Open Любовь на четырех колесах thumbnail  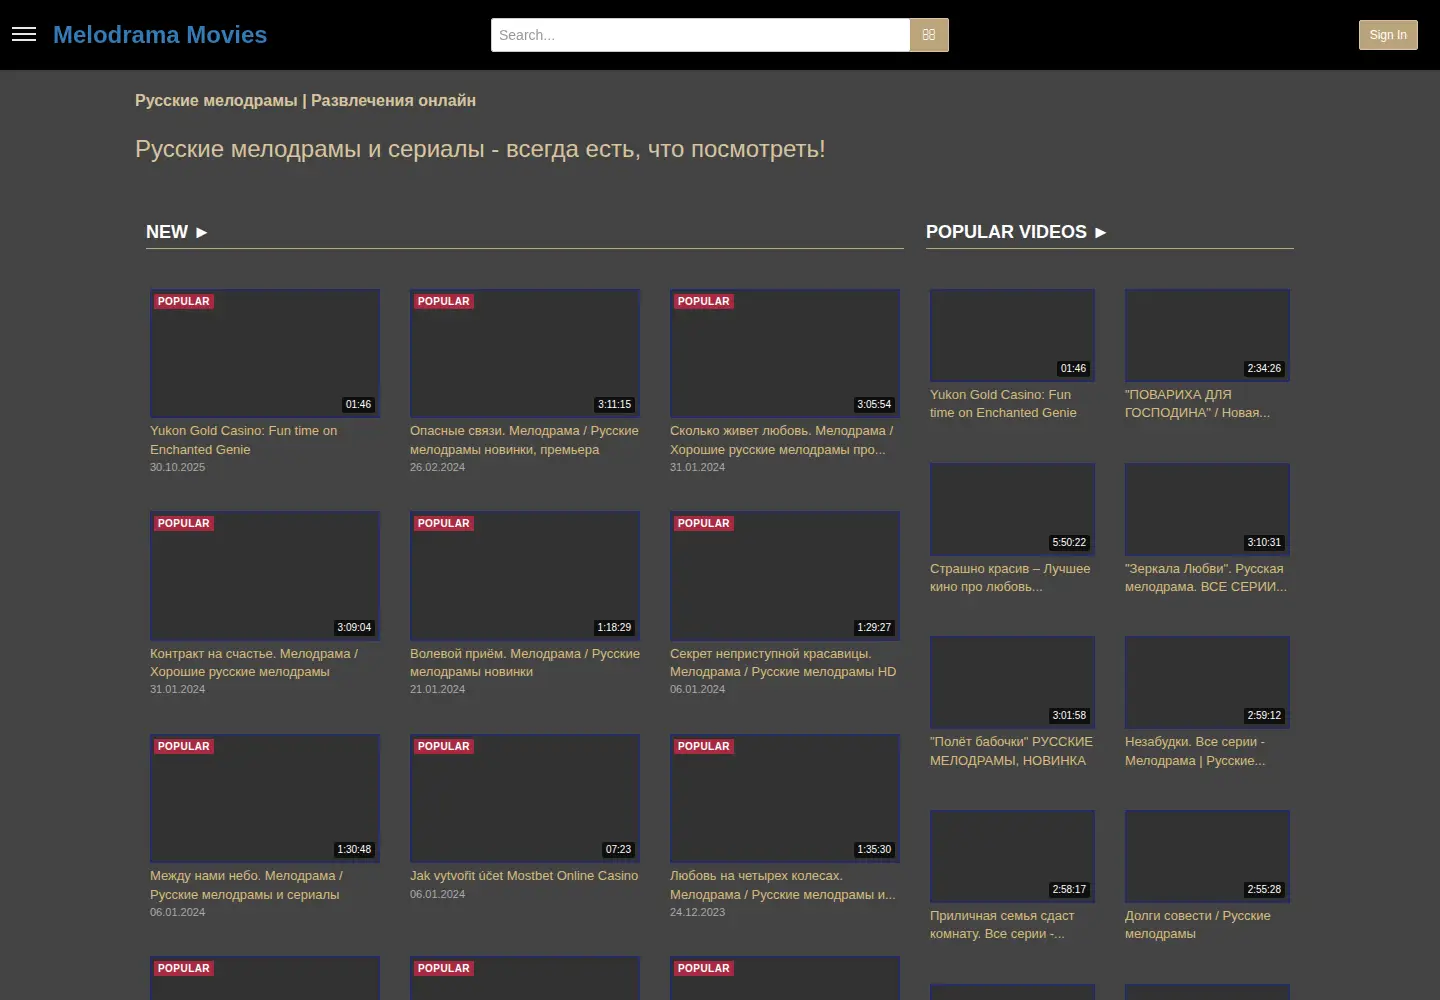click(785, 798)
